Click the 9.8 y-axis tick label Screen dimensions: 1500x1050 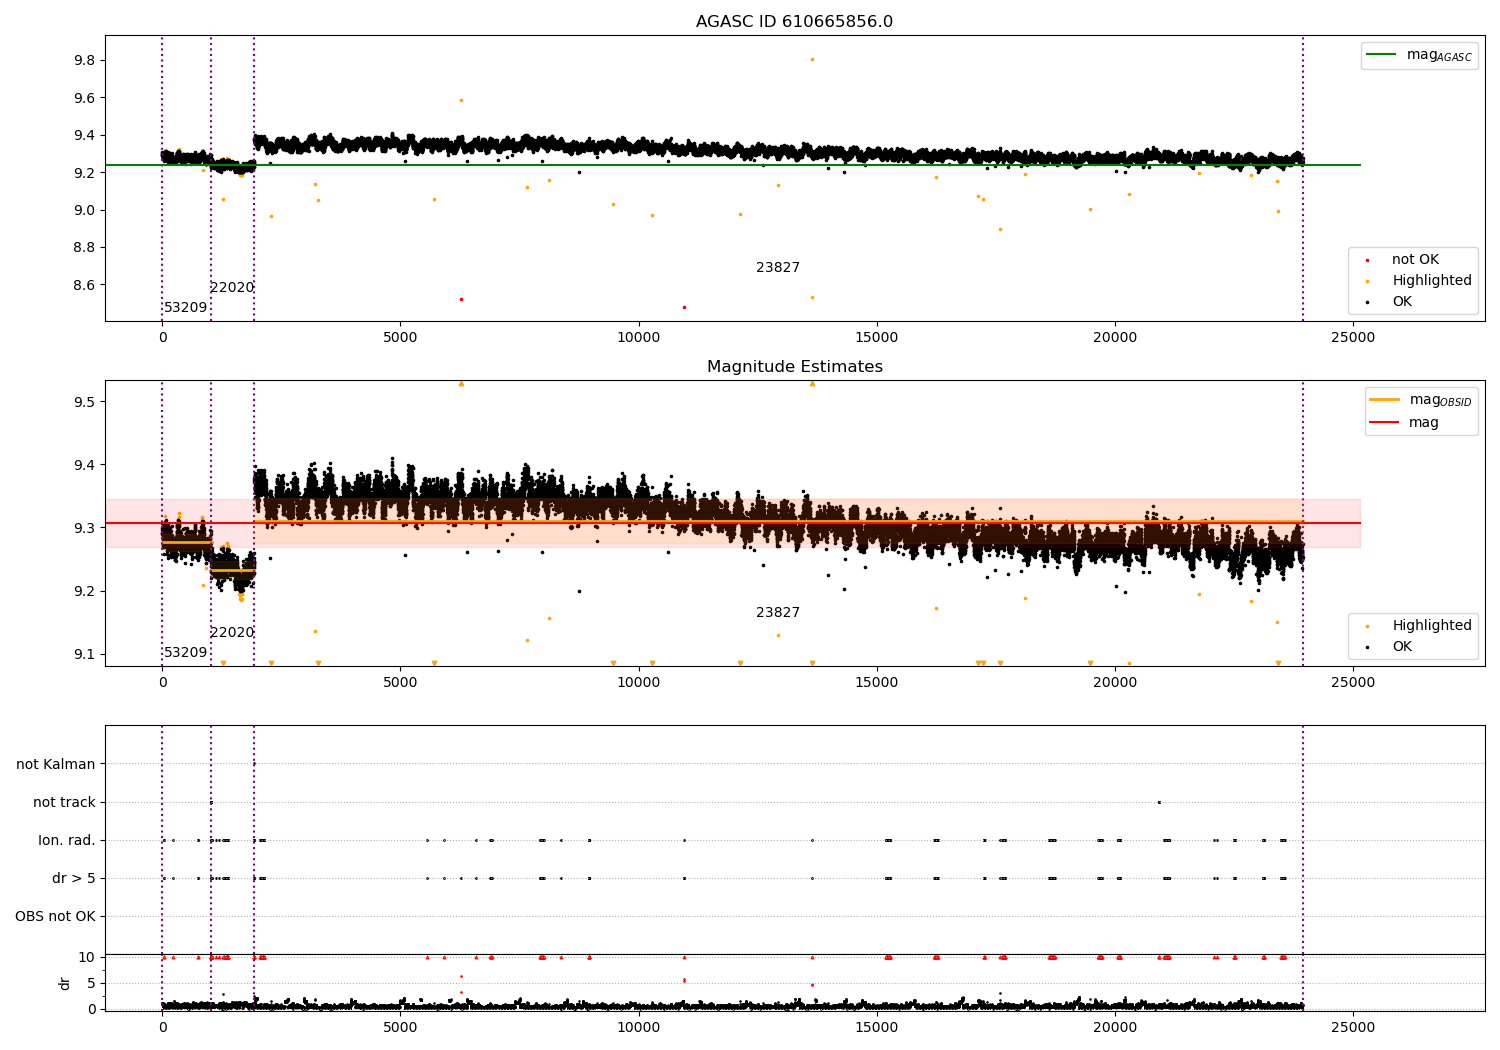click(84, 61)
